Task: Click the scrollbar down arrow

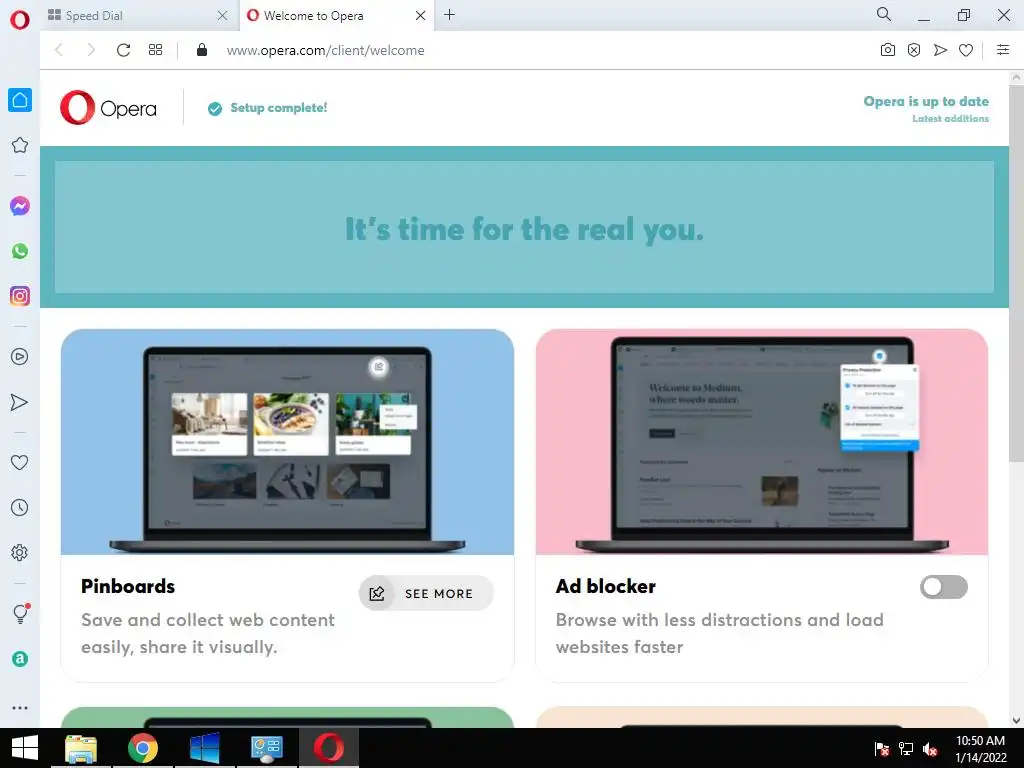Action: click(1016, 720)
